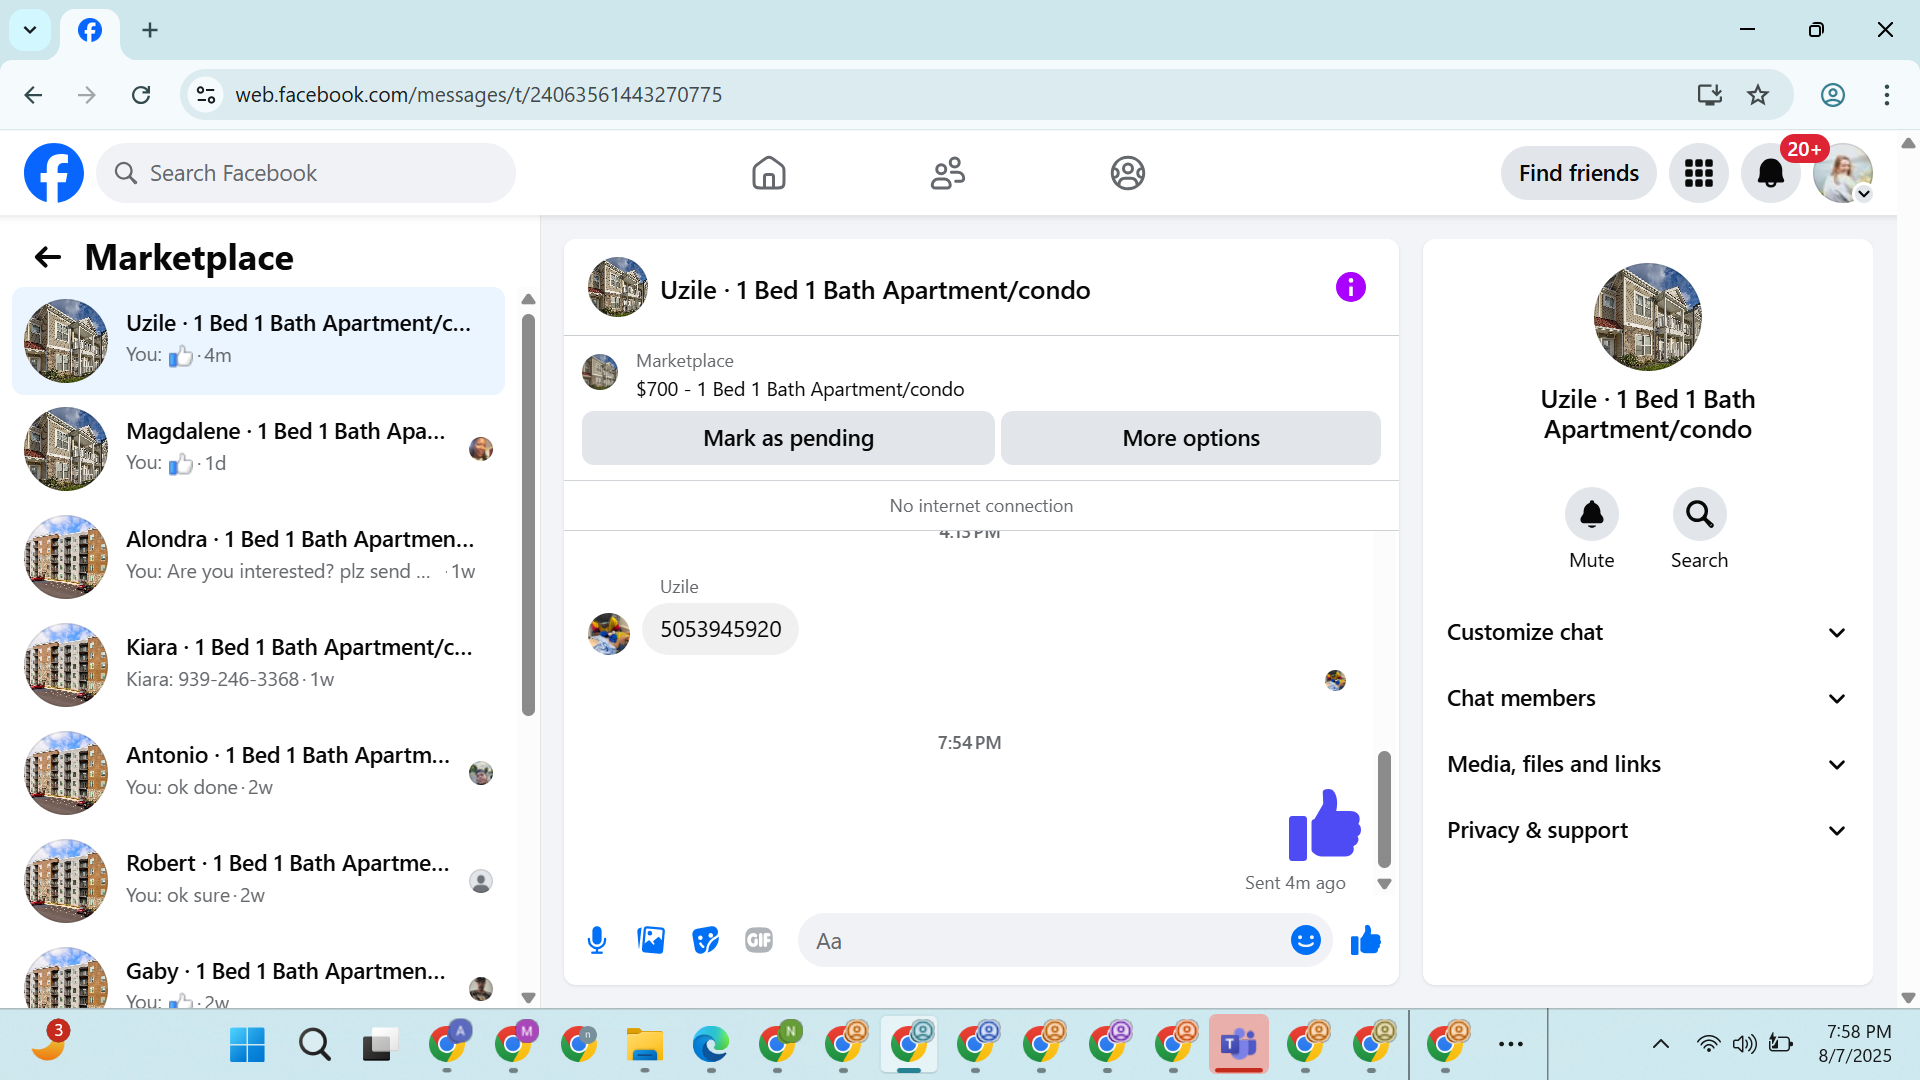Select the Facebook browser tab
The height and width of the screenshot is (1080, 1920).
pos(90,30)
